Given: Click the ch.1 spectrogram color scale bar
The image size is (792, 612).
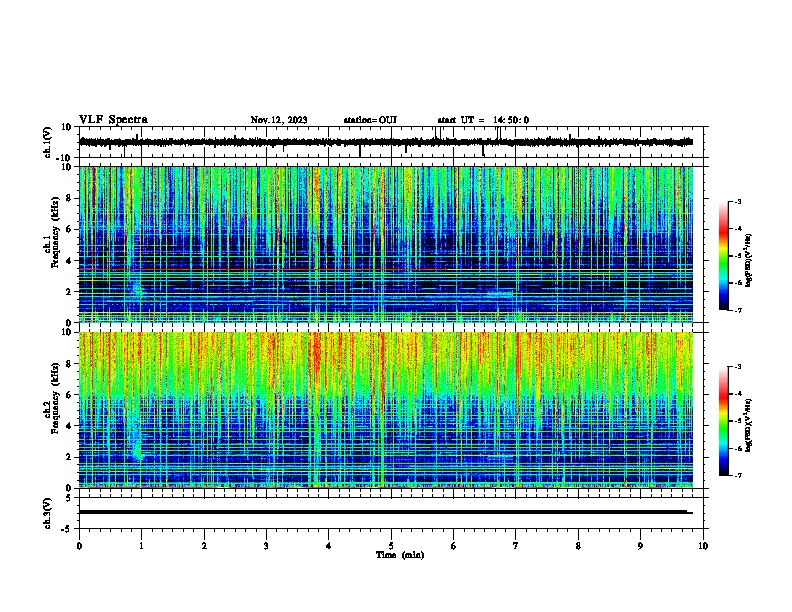Looking at the screenshot, I should [724, 256].
